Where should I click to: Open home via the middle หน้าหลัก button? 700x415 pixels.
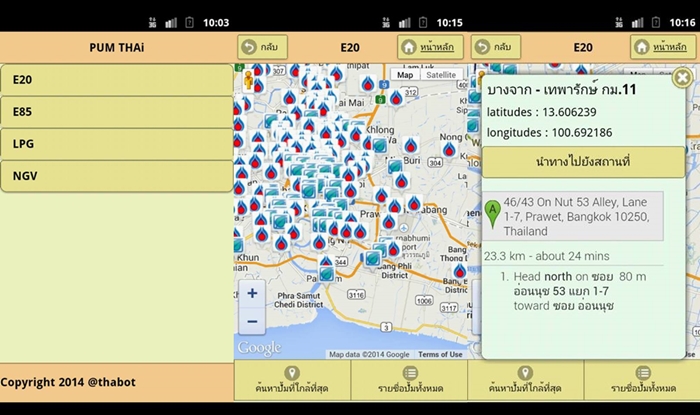(x=430, y=47)
